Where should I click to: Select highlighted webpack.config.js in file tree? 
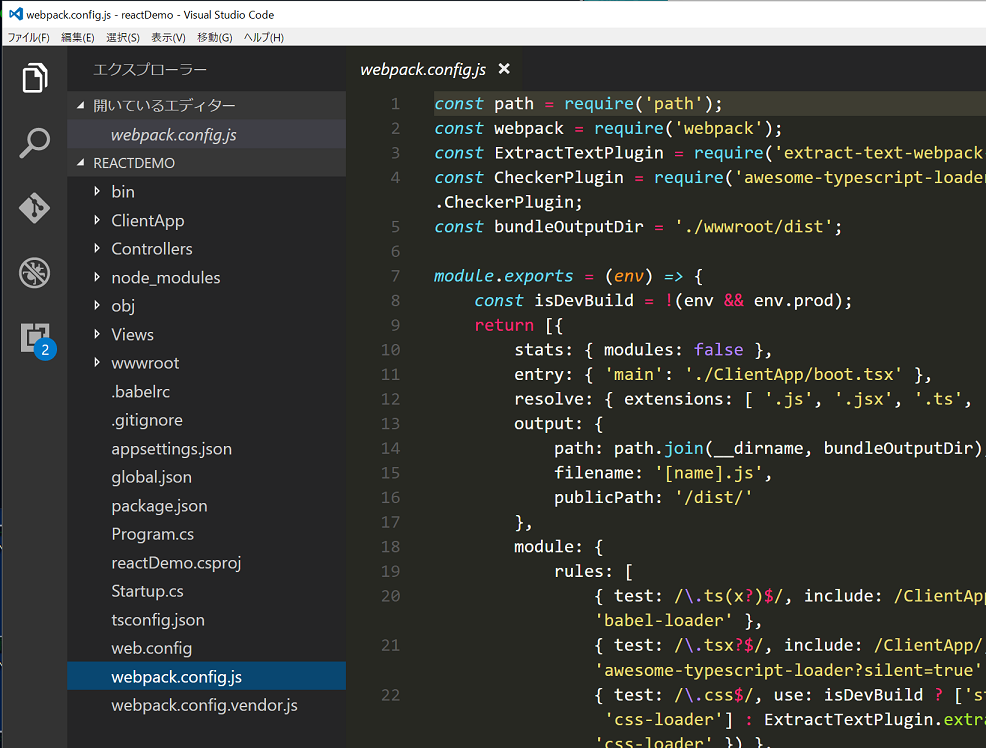207,676
